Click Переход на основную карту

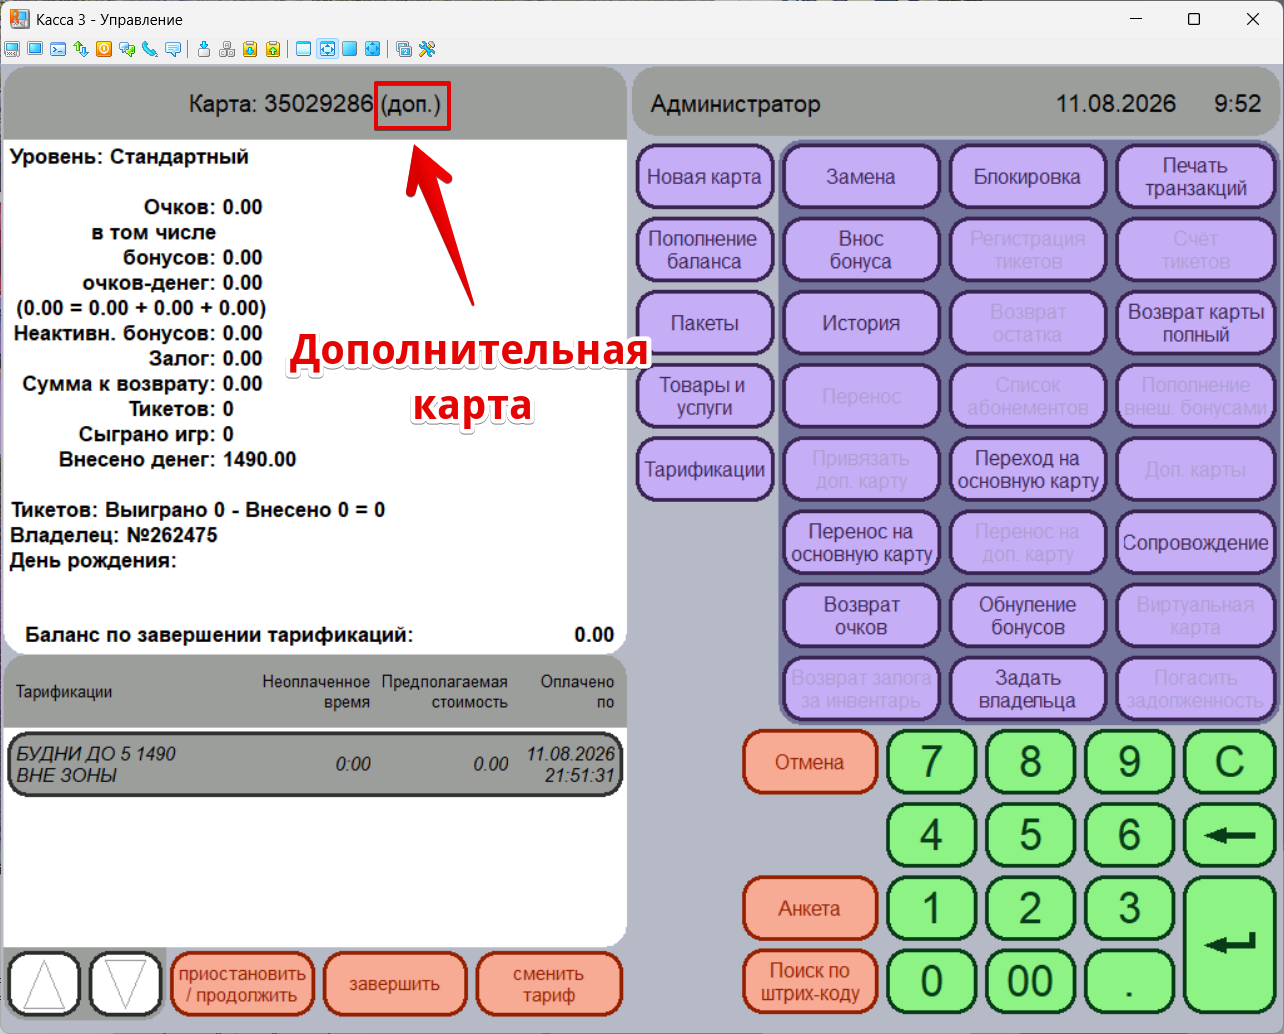point(1028,469)
